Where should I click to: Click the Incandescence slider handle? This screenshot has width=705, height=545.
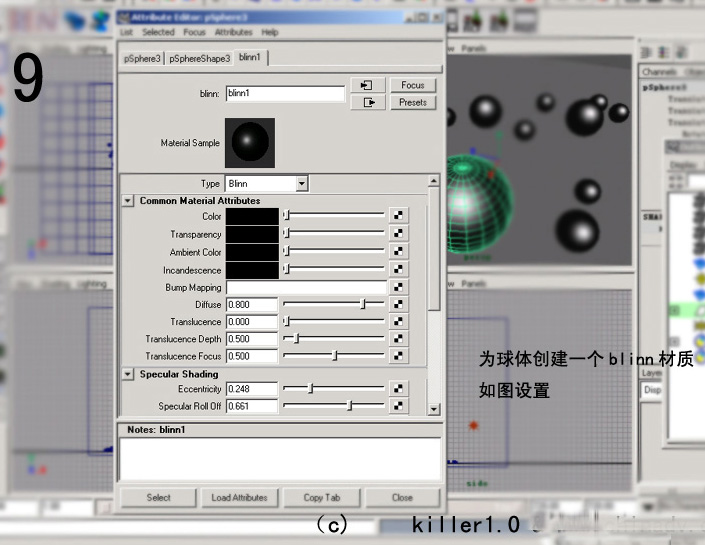pos(287,269)
